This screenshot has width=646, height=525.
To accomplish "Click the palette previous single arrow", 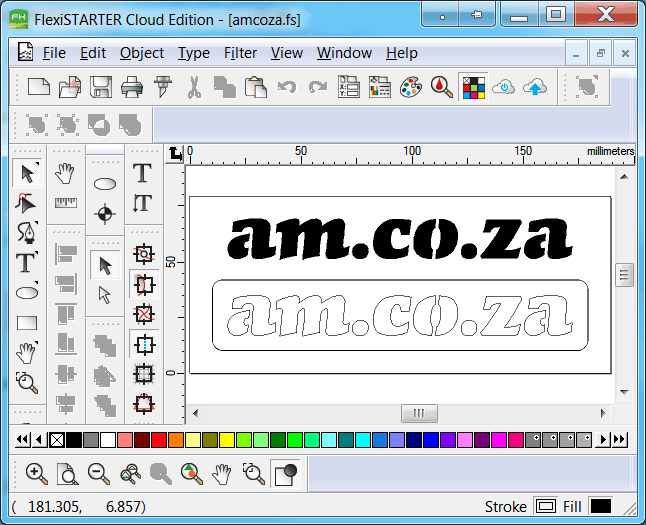I will pos(39,440).
